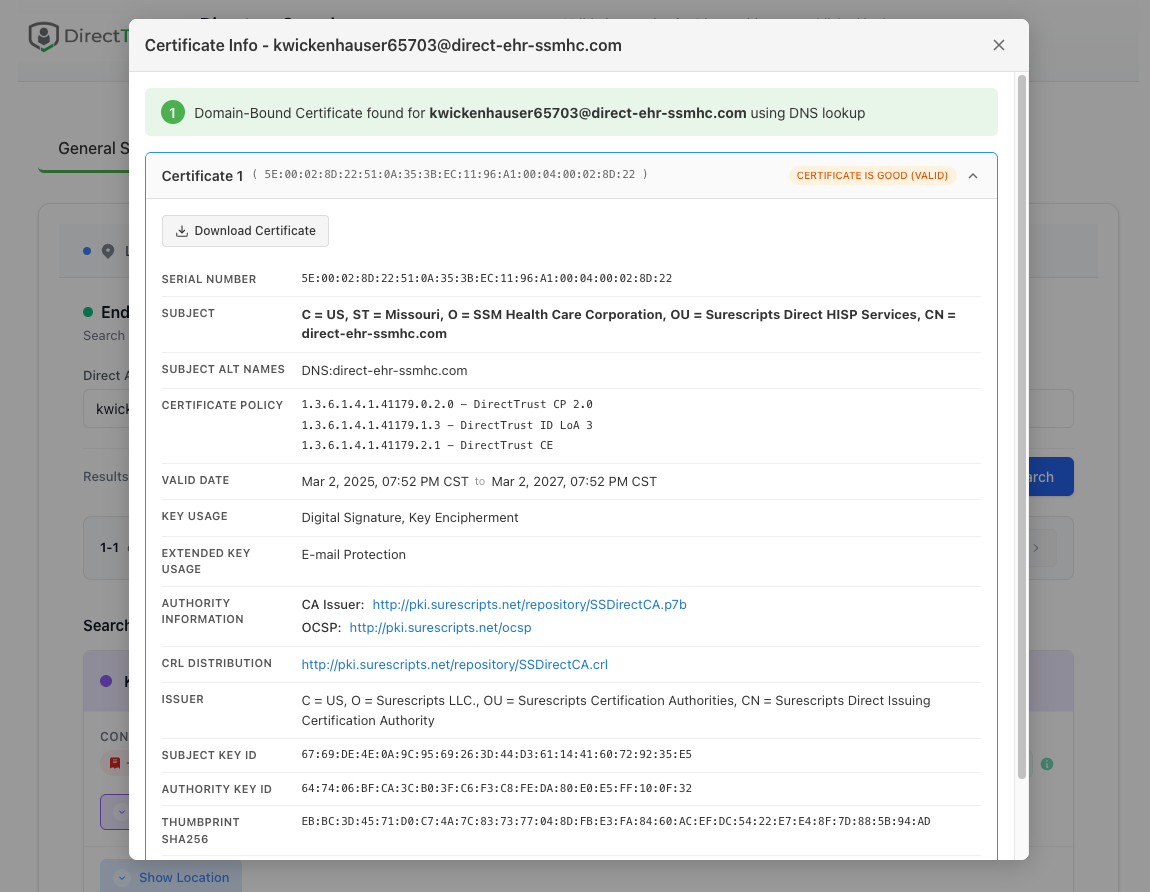Click DirectTrust CP 2.0 policy line
The image size is (1150, 892).
click(447, 404)
